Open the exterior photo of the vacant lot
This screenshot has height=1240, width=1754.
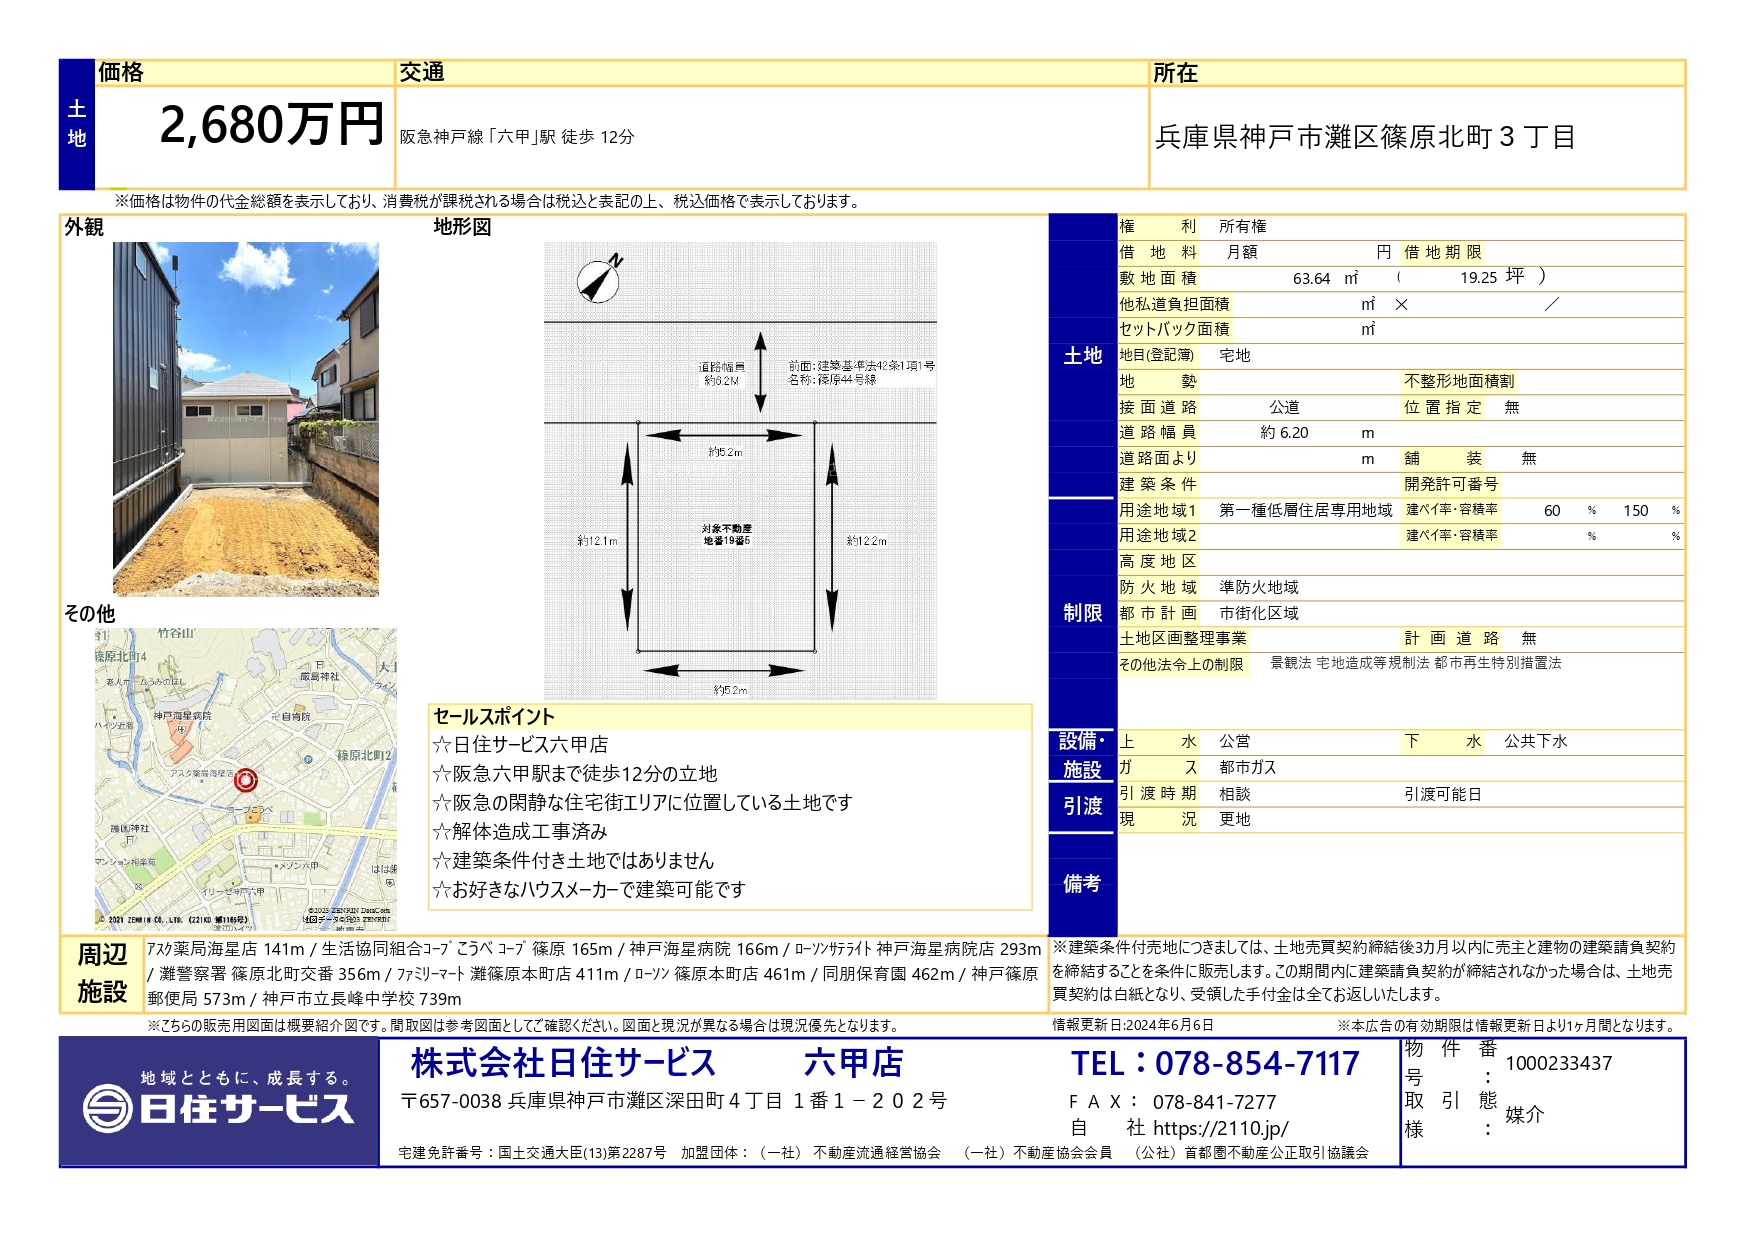point(246,419)
